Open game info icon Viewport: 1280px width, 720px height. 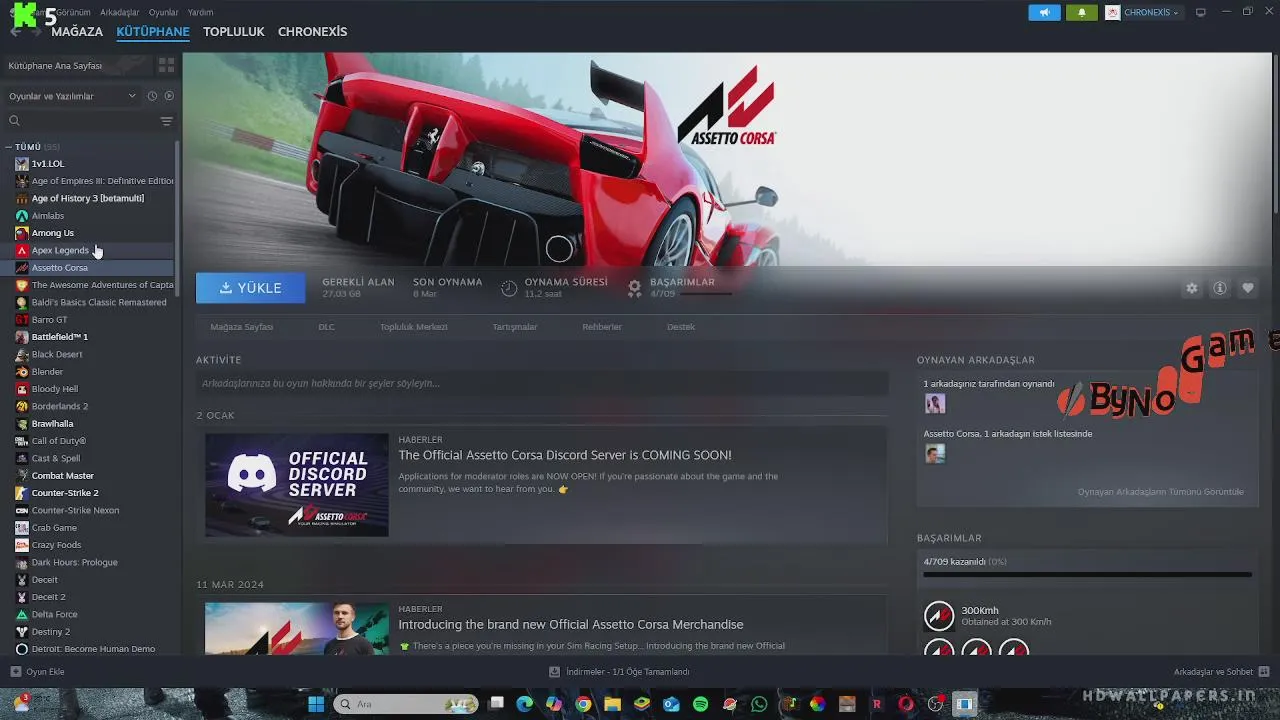(x=1219, y=288)
